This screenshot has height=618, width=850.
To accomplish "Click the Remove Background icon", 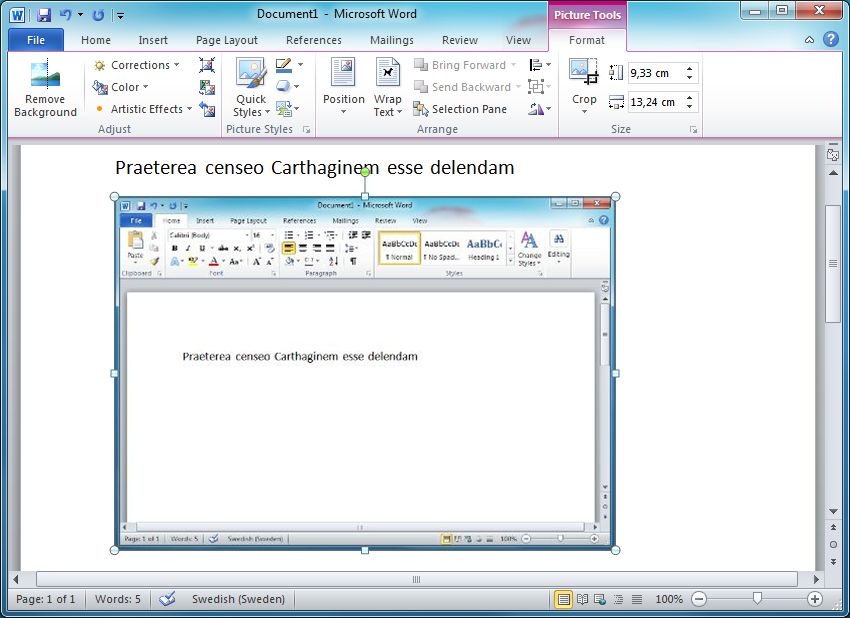I will coord(46,75).
